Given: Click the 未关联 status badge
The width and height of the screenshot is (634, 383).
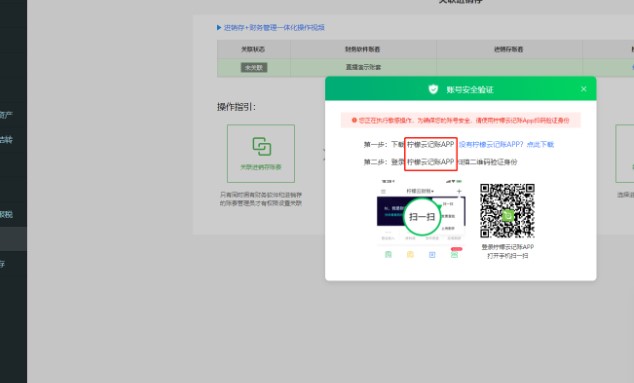Looking at the screenshot, I should [x=254, y=68].
